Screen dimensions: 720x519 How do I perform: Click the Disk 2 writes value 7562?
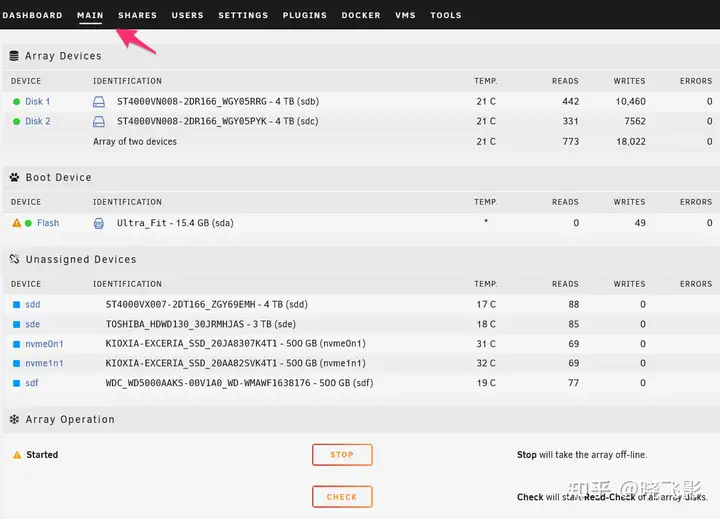(x=635, y=121)
